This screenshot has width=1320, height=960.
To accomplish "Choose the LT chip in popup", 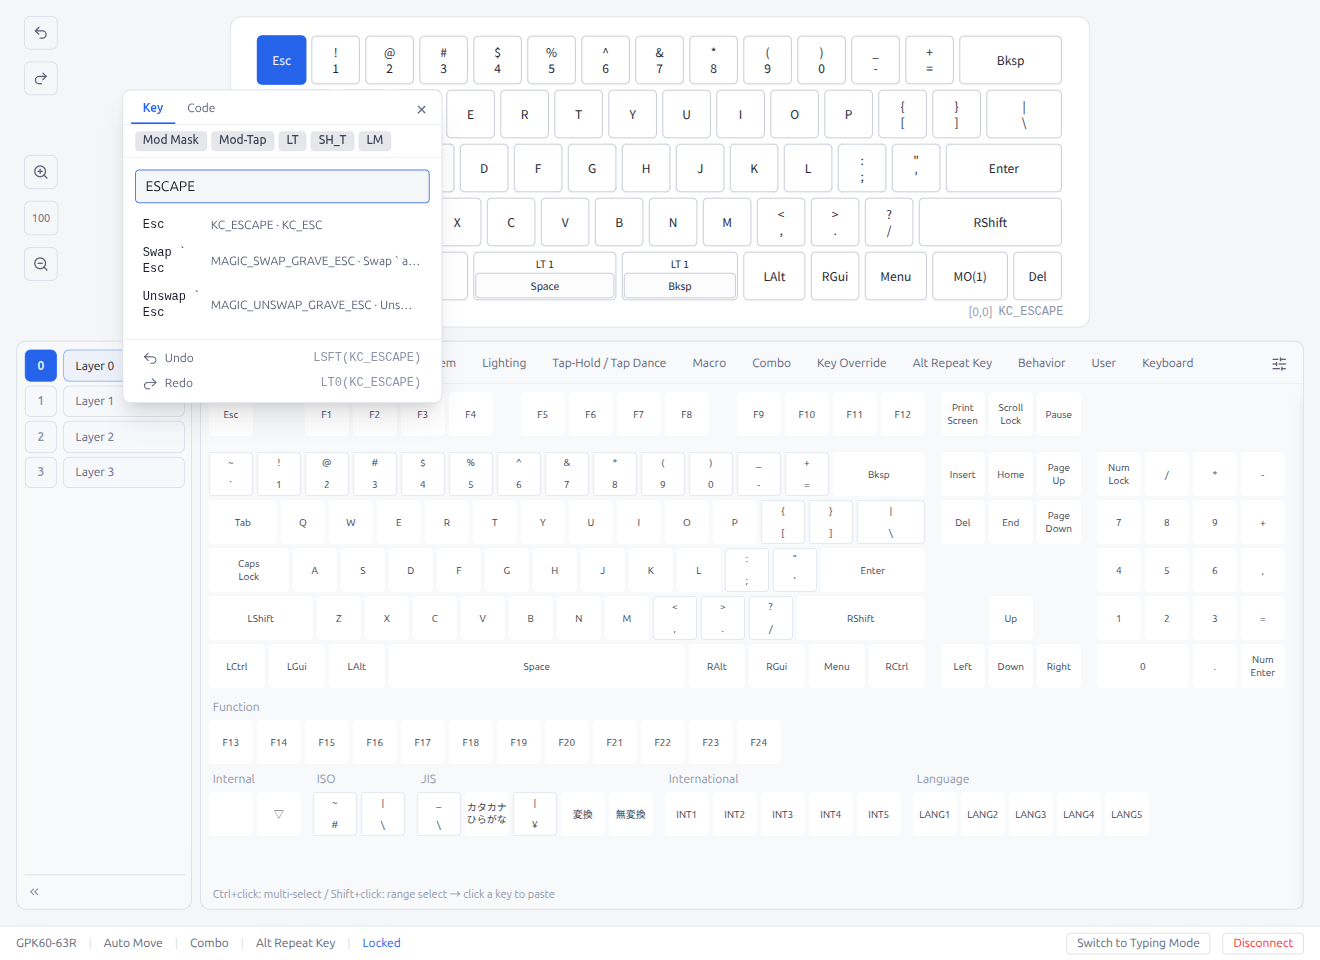I will 293,140.
